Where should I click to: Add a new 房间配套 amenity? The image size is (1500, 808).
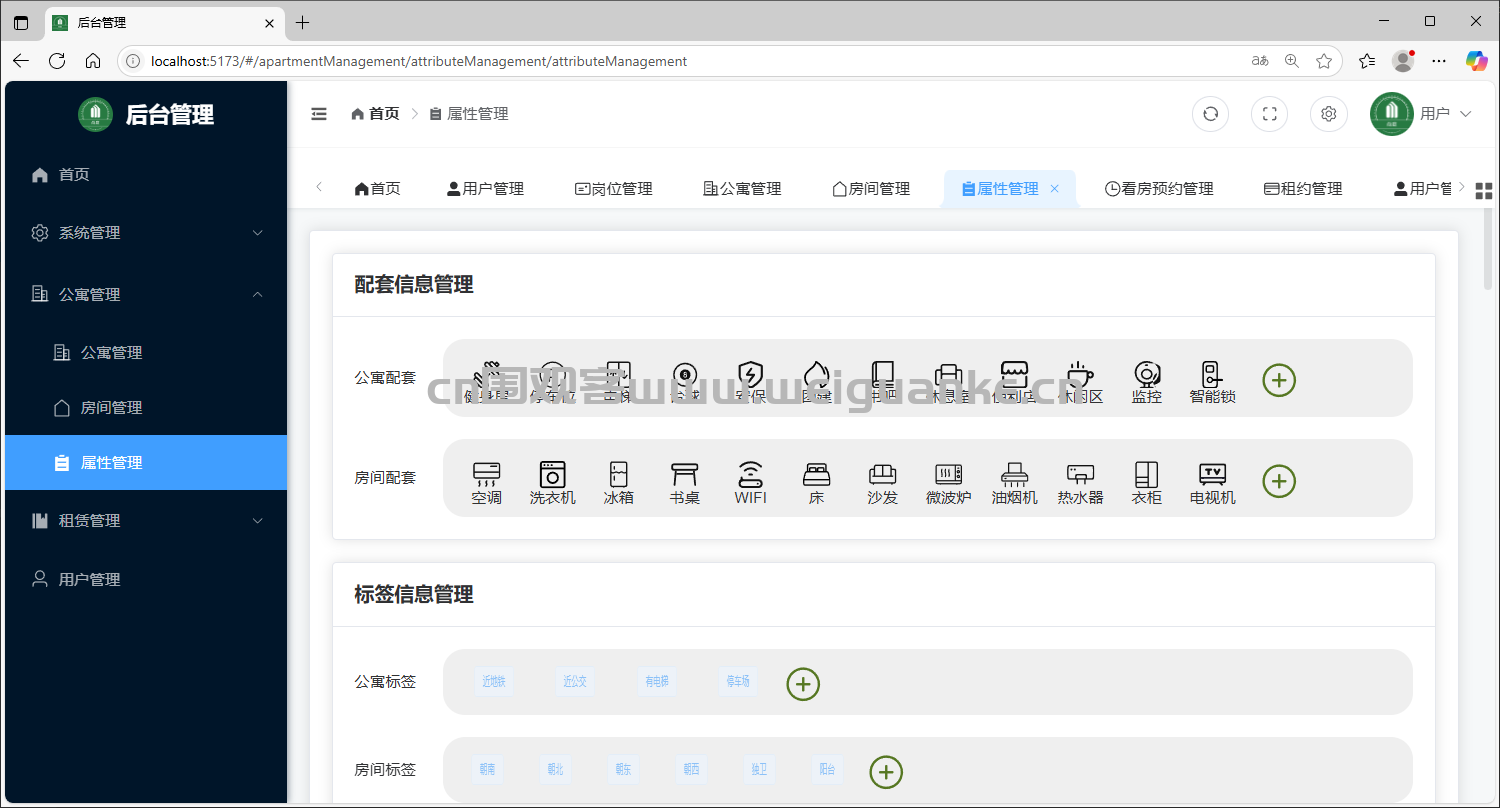coord(1279,481)
